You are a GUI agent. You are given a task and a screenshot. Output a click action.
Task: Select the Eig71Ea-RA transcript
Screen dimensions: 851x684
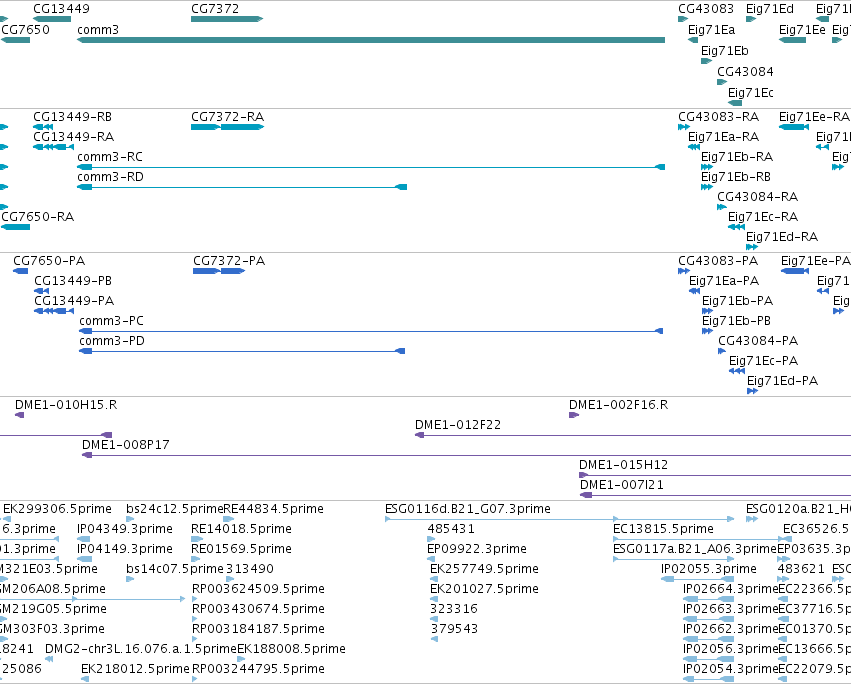tap(694, 147)
